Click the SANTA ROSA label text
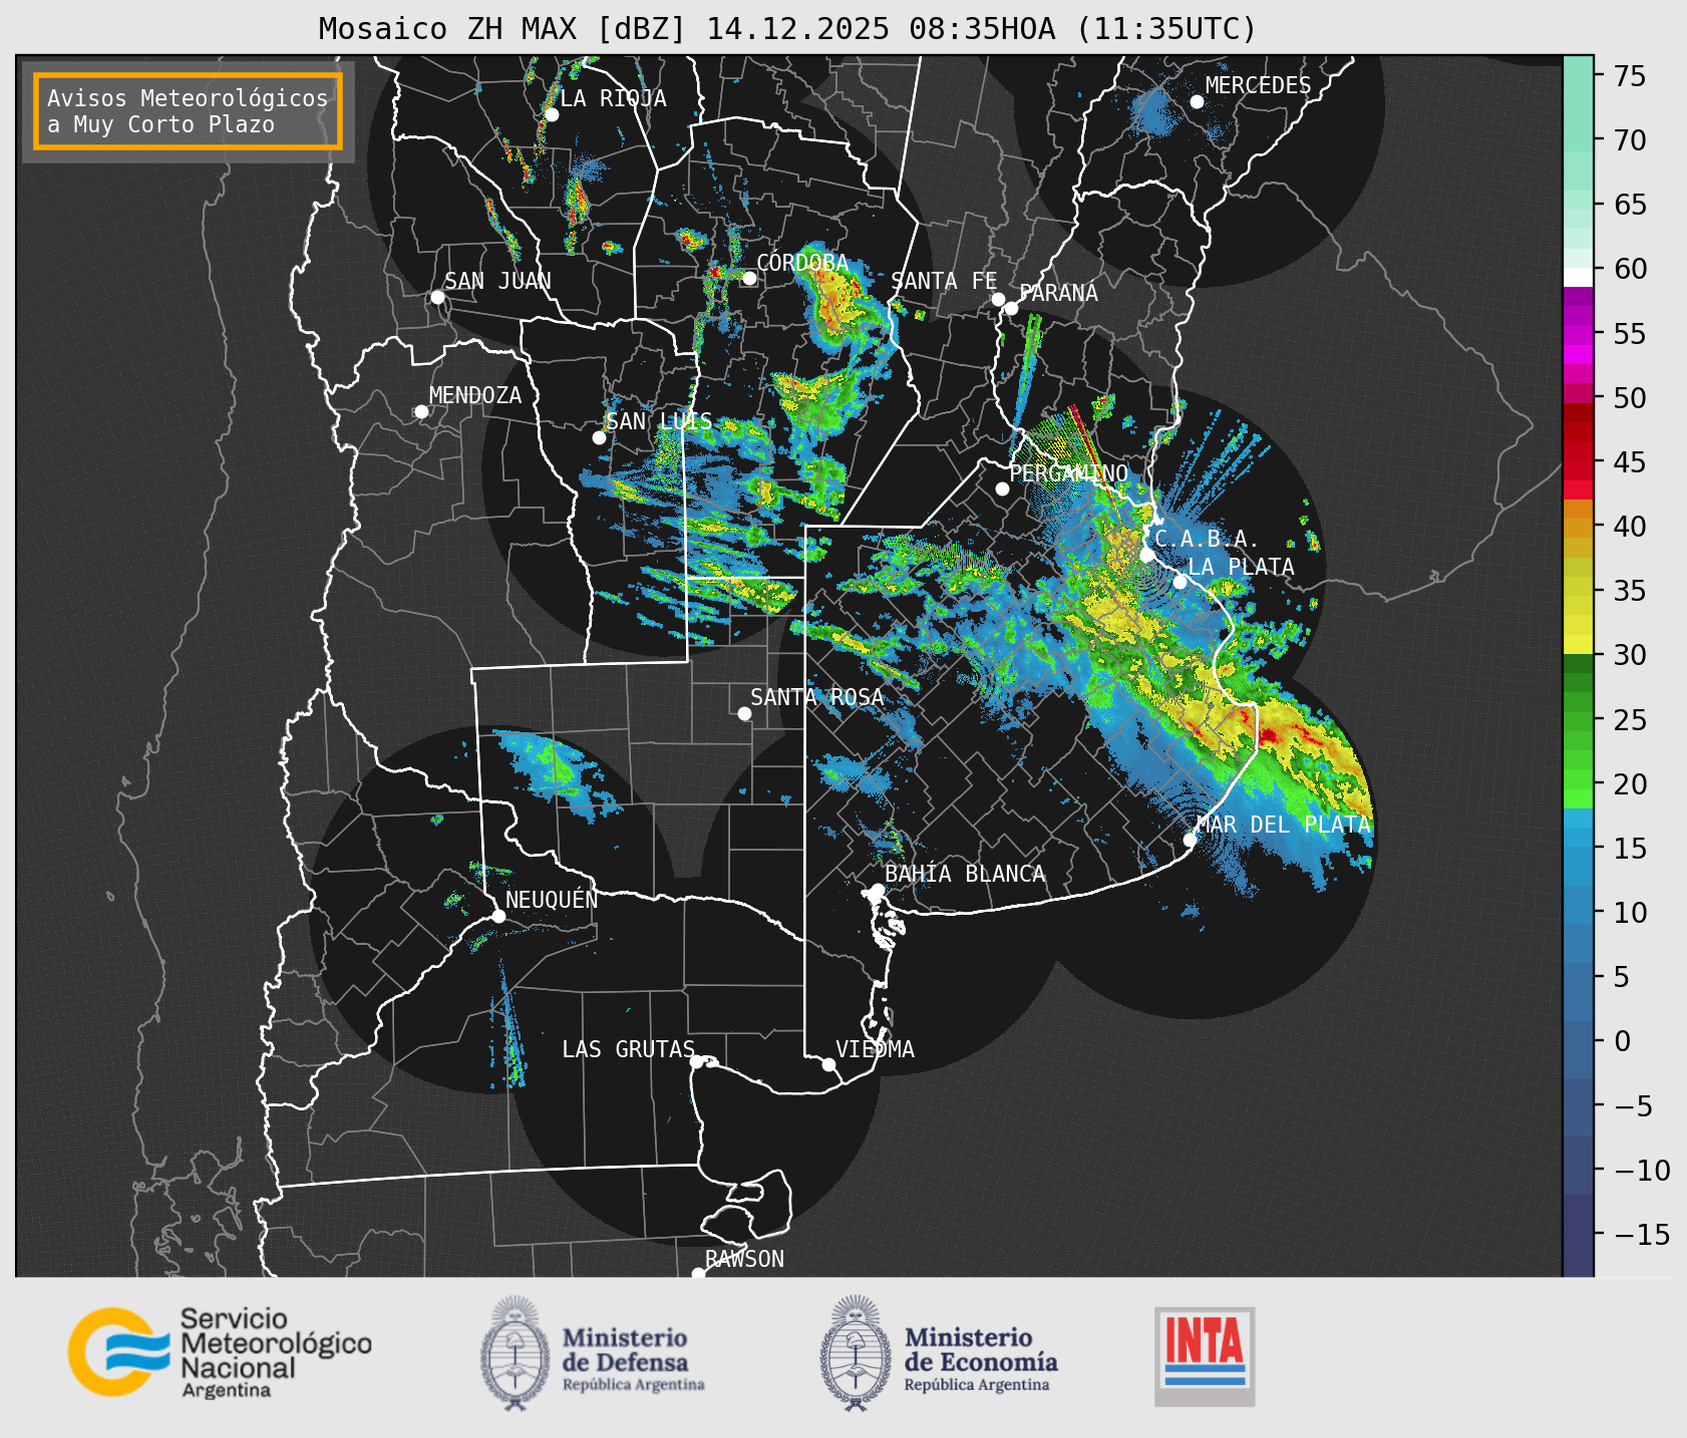This screenshot has height=1438, width=1687. (x=817, y=697)
